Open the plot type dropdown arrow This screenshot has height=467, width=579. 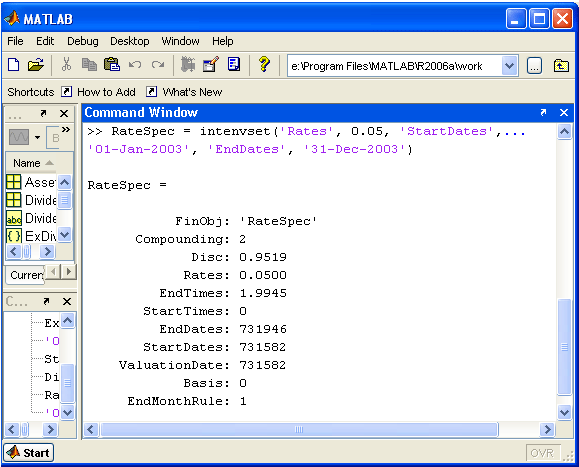click(37, 137)
